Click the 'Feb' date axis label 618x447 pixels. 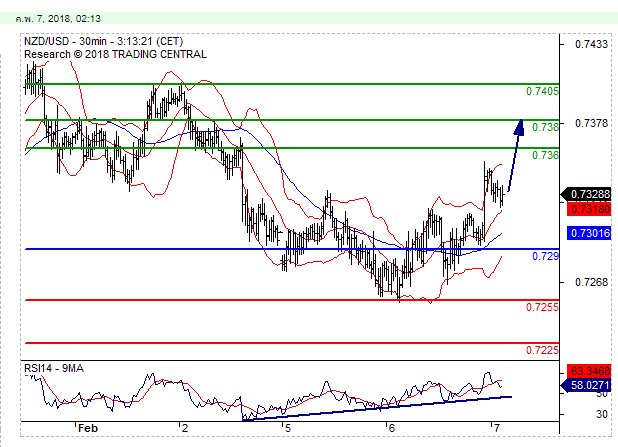[x=87, y=428]
